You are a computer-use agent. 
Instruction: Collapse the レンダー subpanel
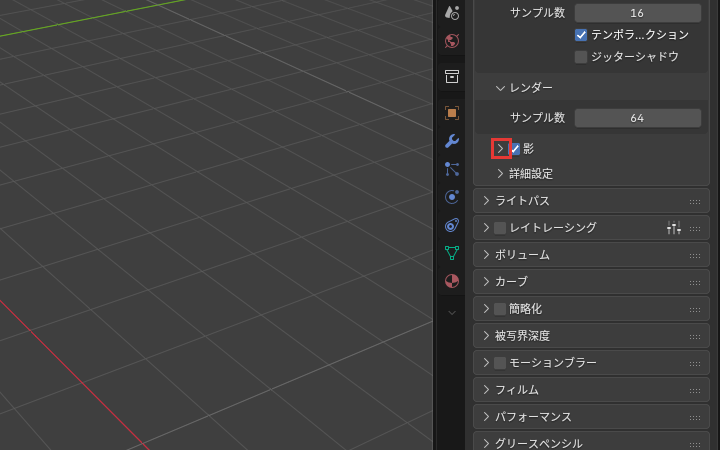(x=500, y=88)
